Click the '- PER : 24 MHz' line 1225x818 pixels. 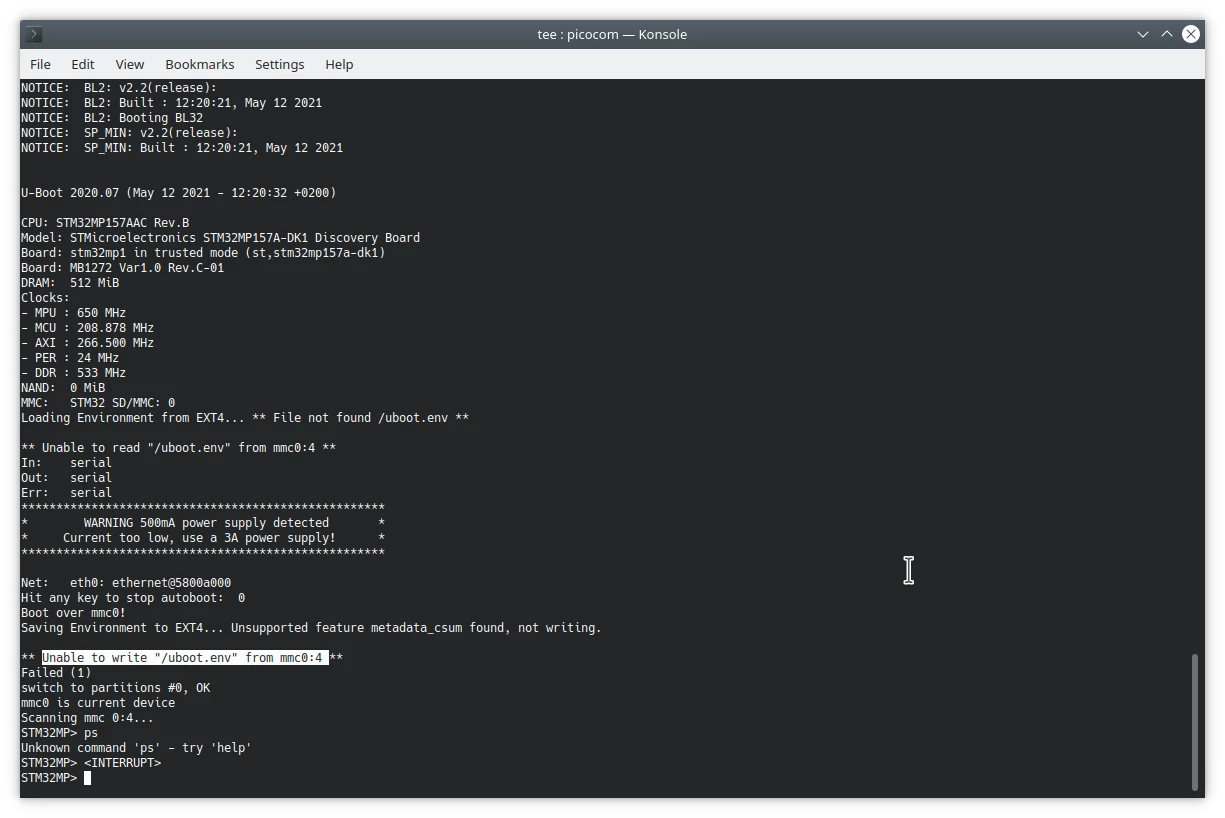pyautogui.click(x=70, y=358)
